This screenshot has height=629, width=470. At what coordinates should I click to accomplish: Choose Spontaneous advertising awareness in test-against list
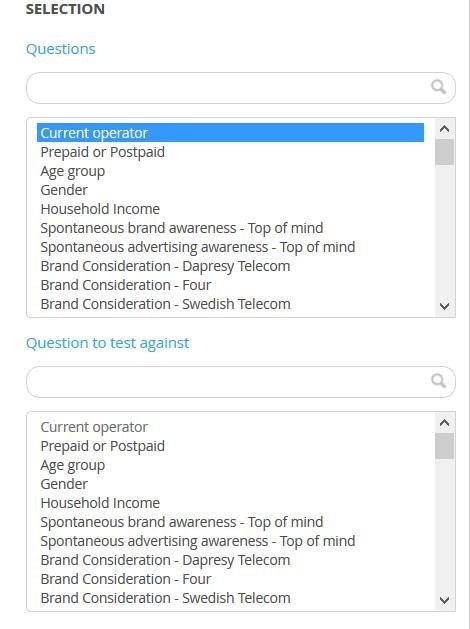230,541
